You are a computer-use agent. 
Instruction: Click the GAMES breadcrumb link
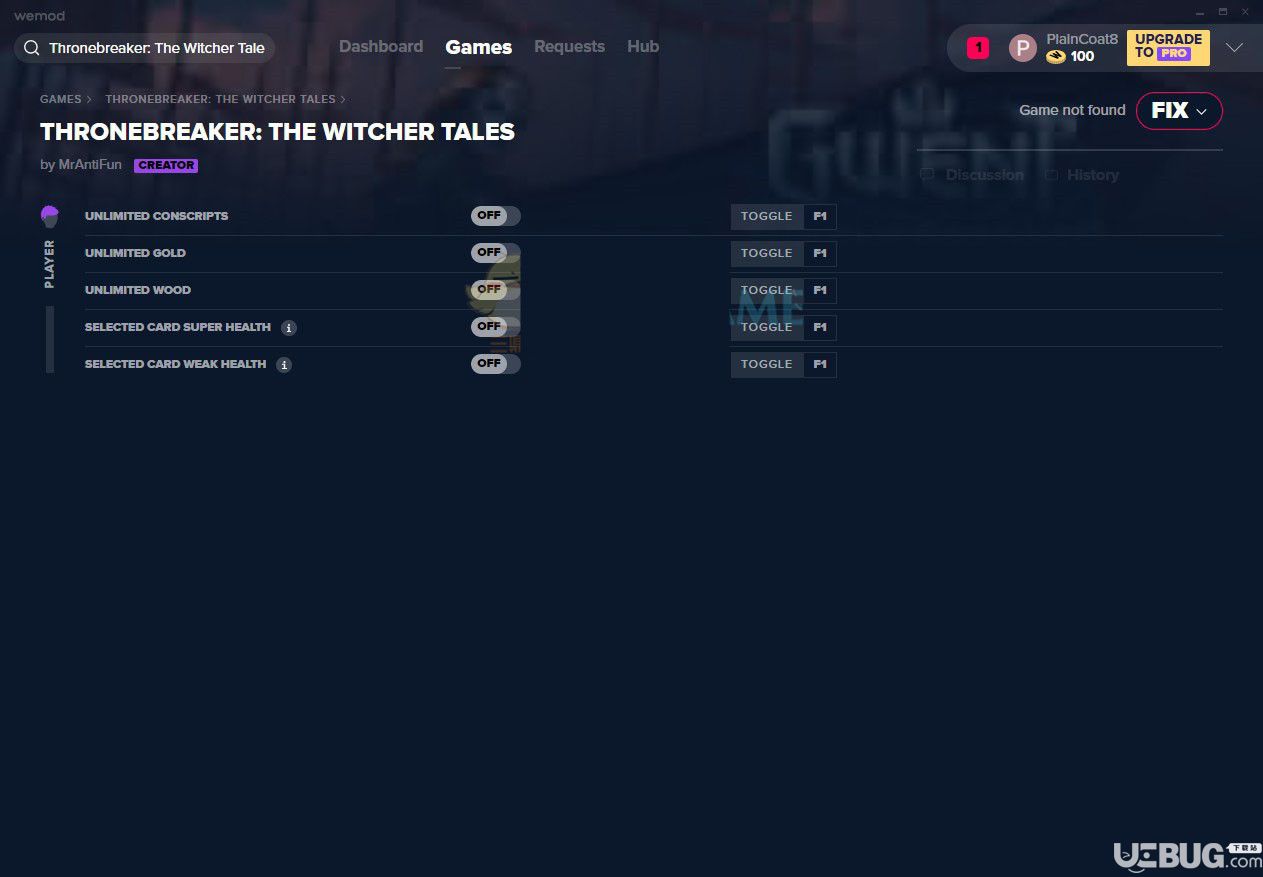[x=61, y=100]
